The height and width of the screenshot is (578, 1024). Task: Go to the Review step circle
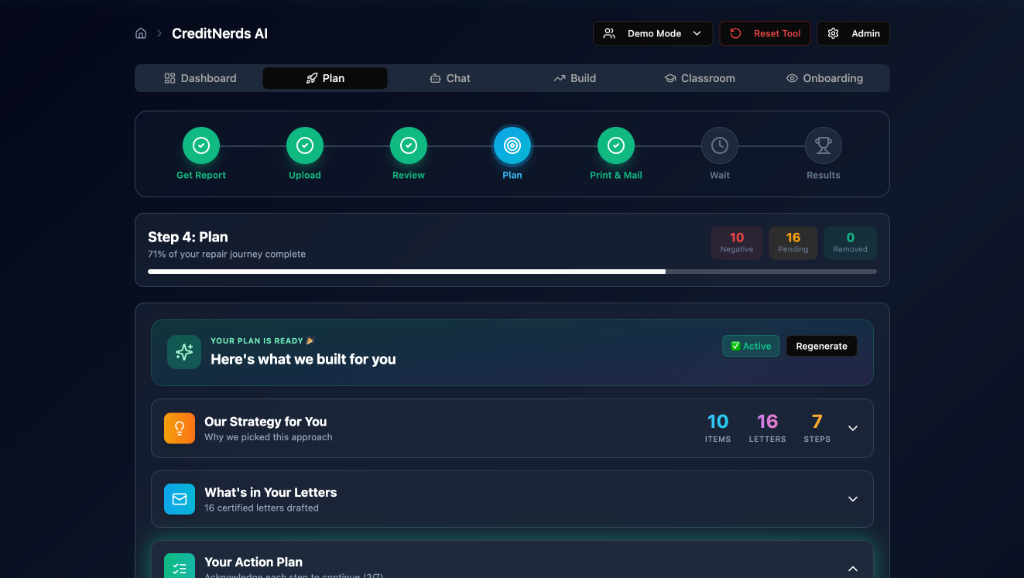click(409, 146)
